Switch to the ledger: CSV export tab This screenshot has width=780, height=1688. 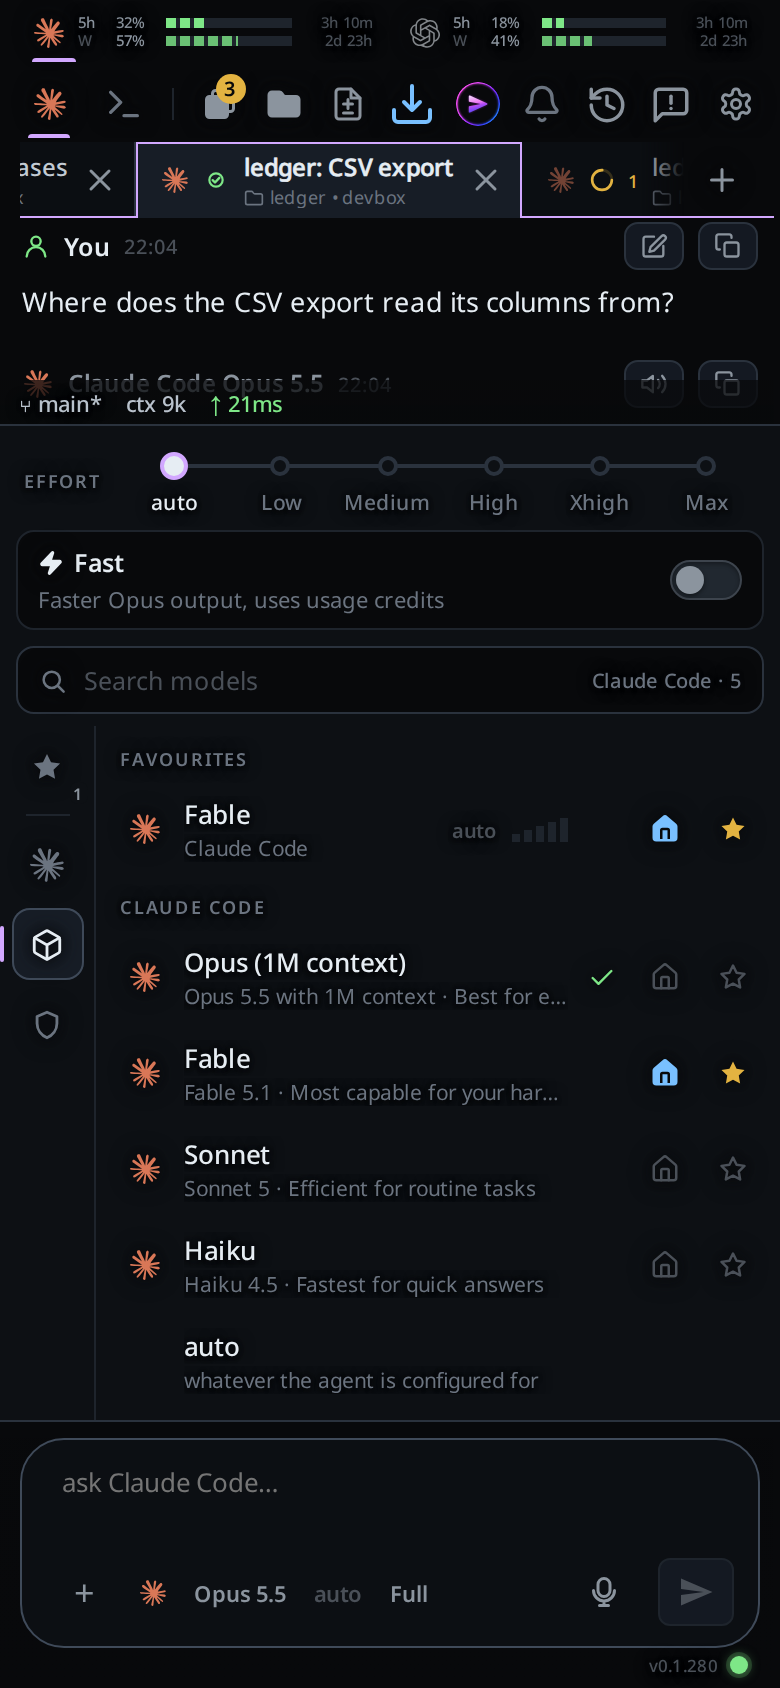pos(329,180)
